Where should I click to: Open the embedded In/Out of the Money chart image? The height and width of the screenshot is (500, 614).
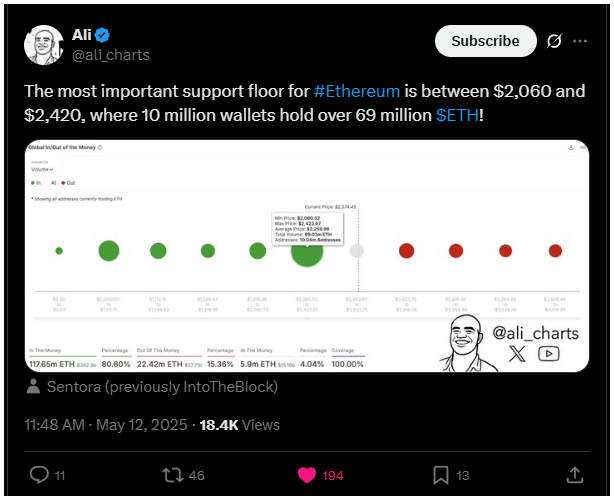[307, 256]
